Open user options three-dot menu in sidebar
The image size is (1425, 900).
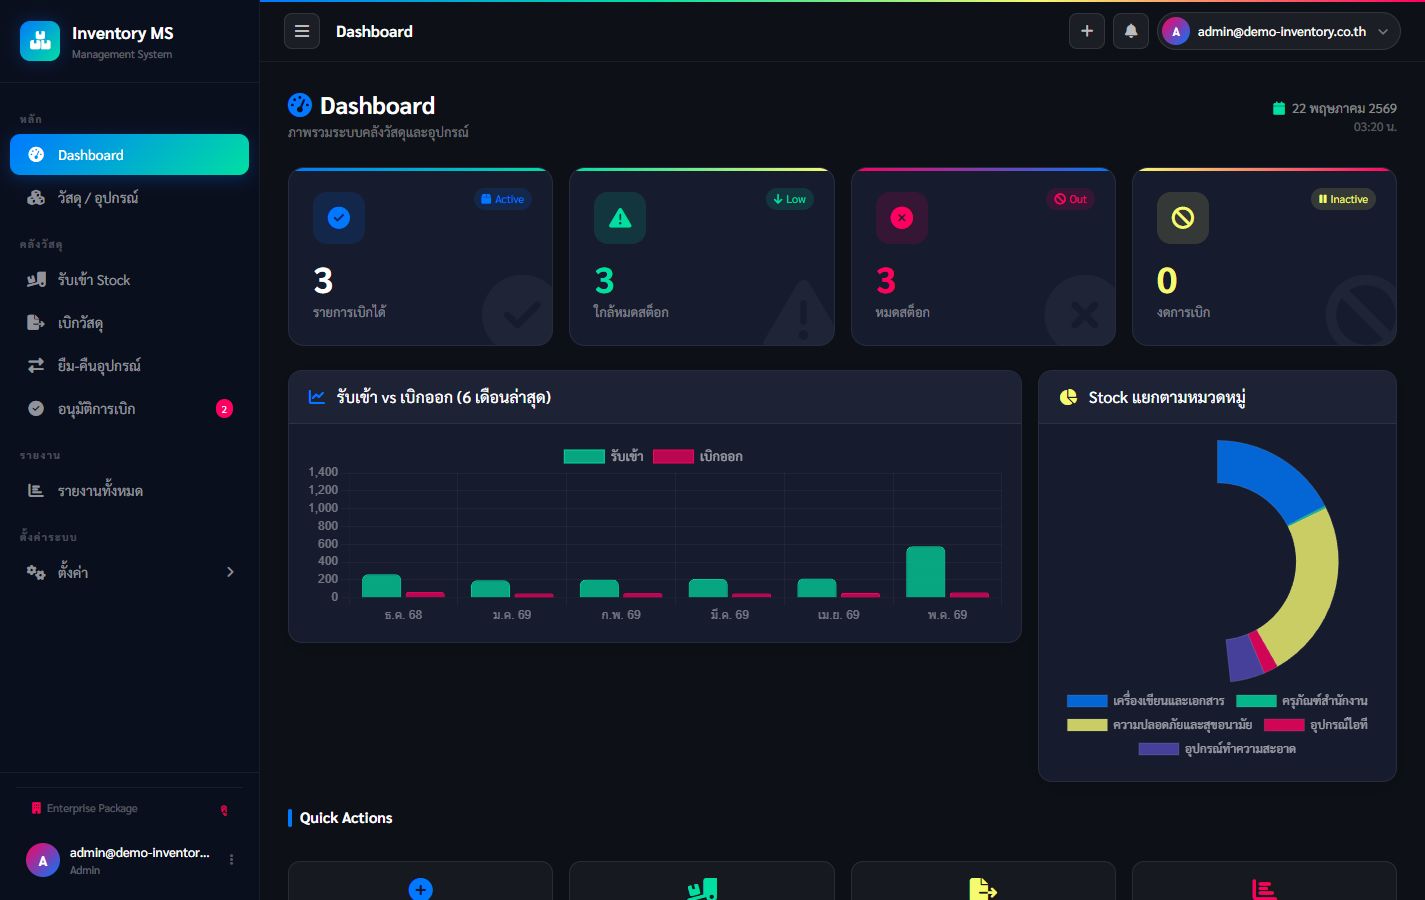point(231,860)
